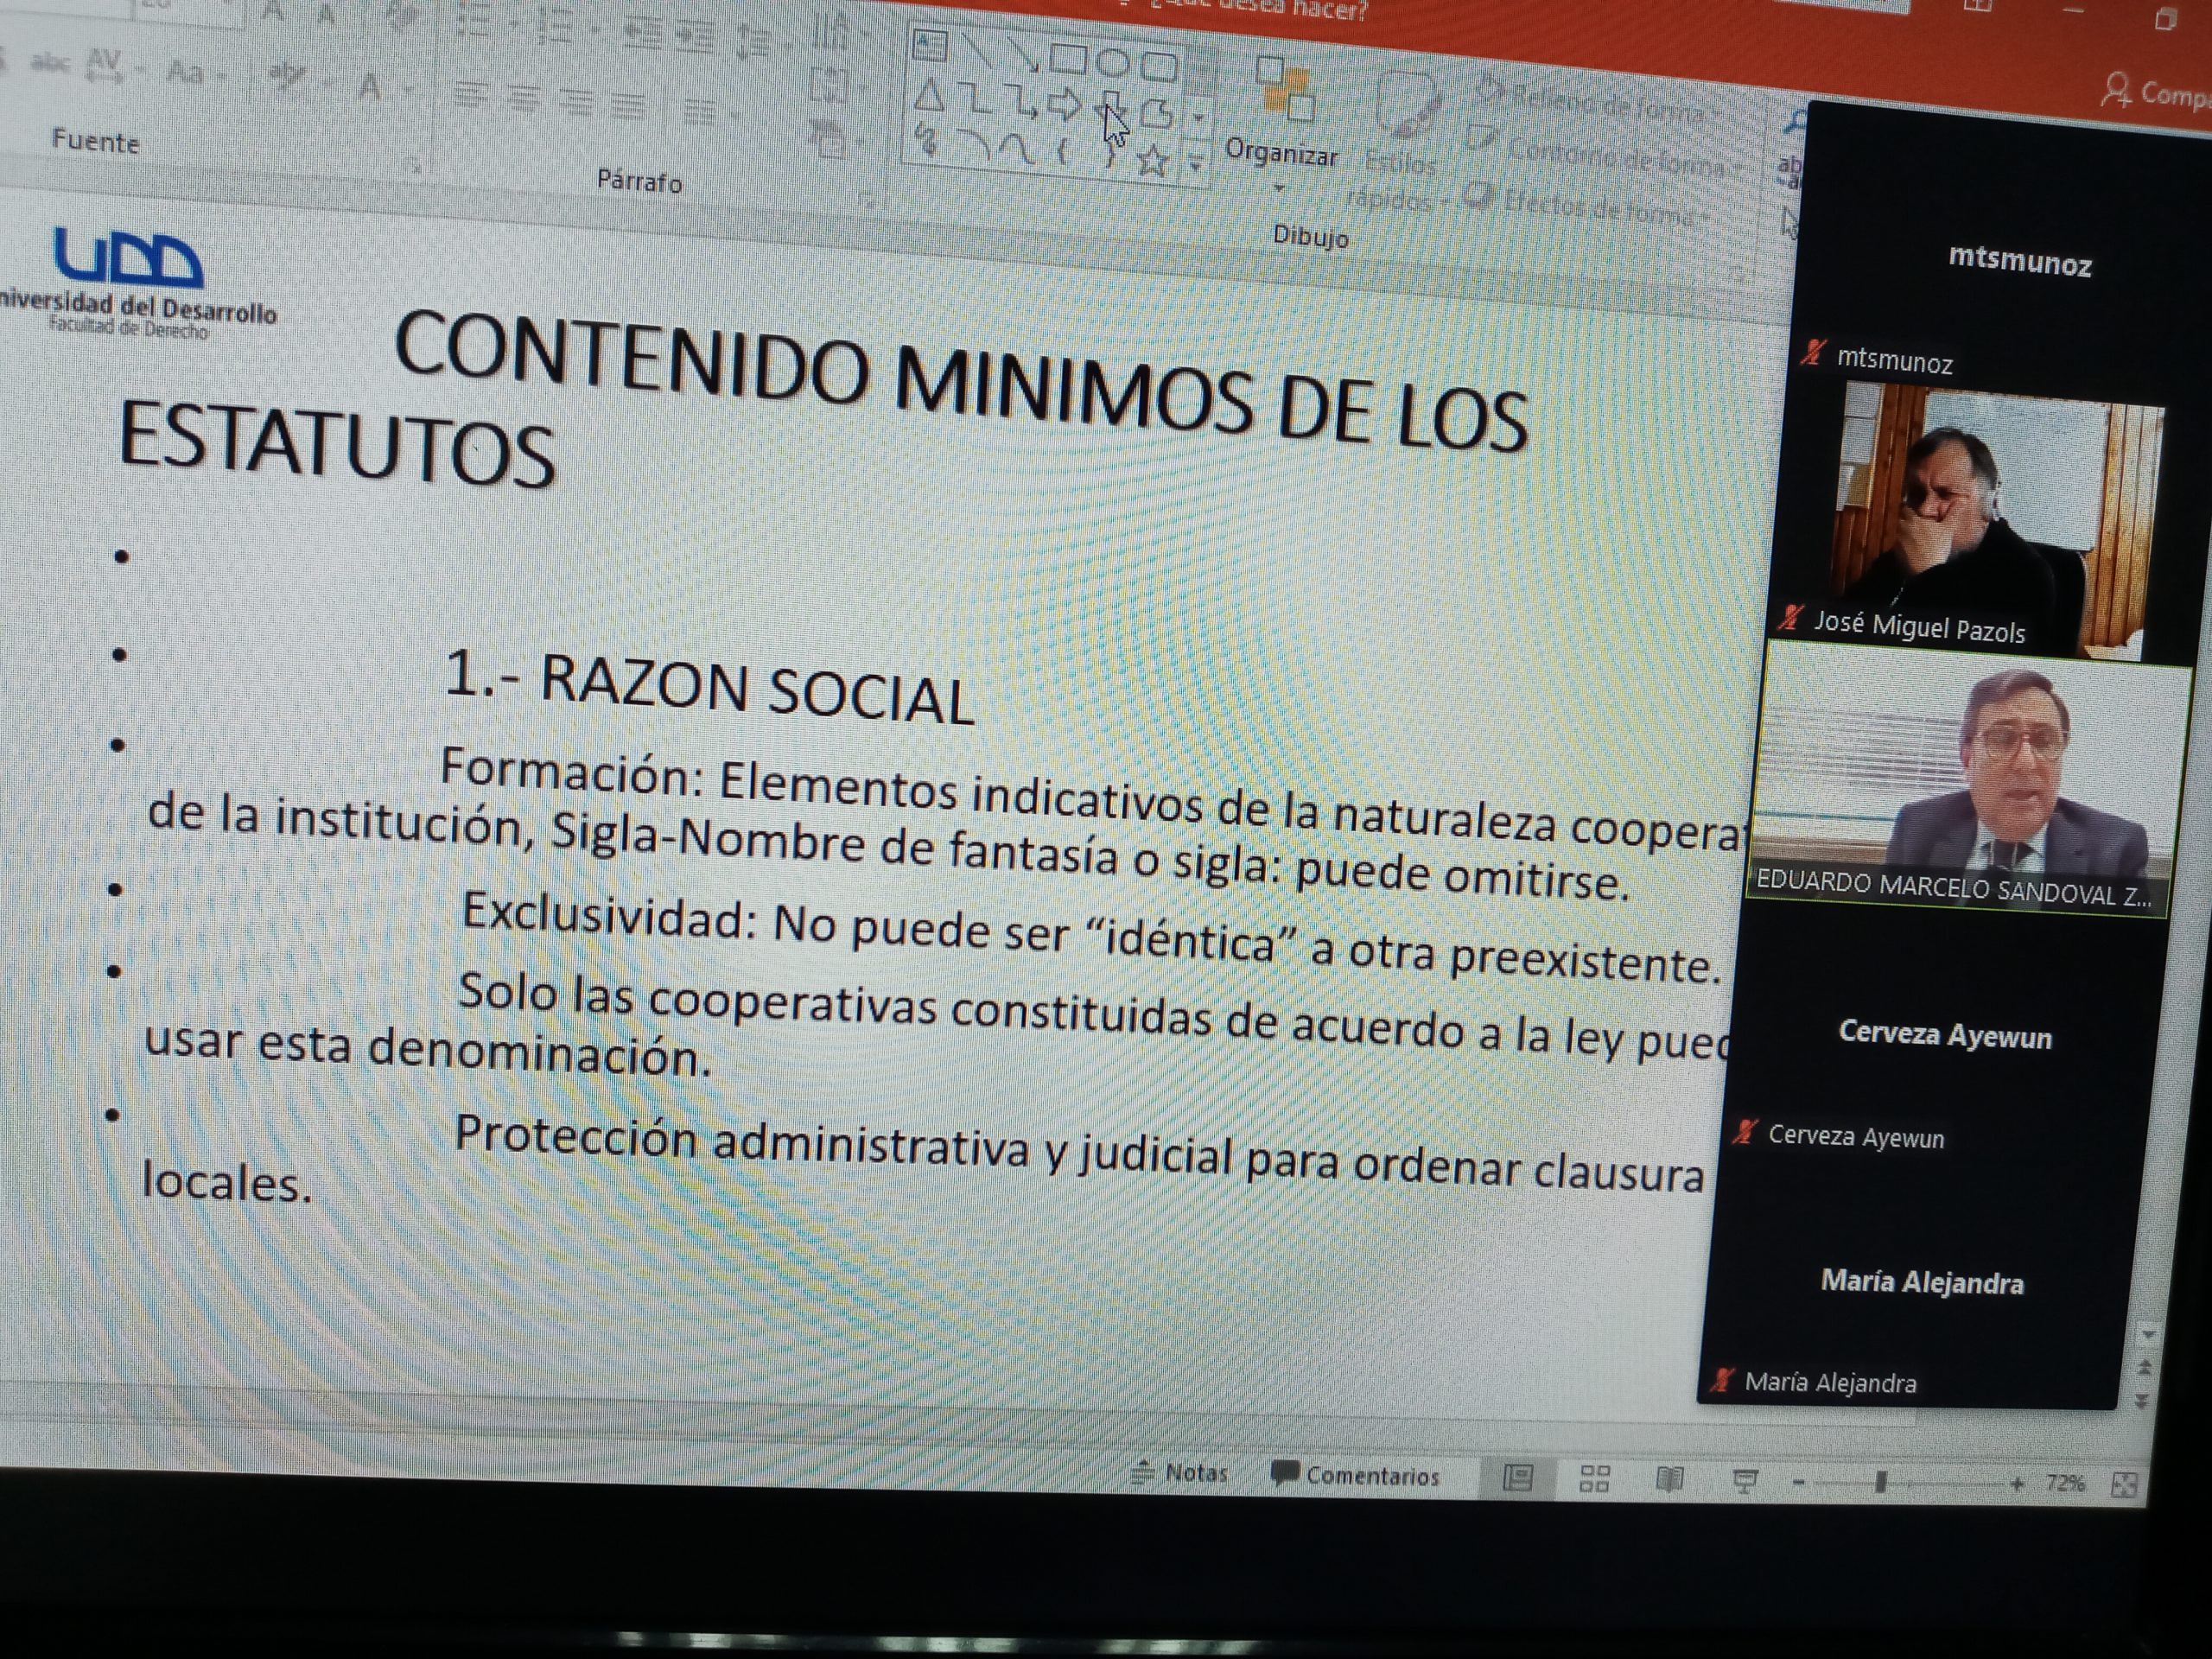Viewport: 2212px width, 1659px height.
Task: Switch to Normal view in status bar
Action: [x=1518, y=1477]
